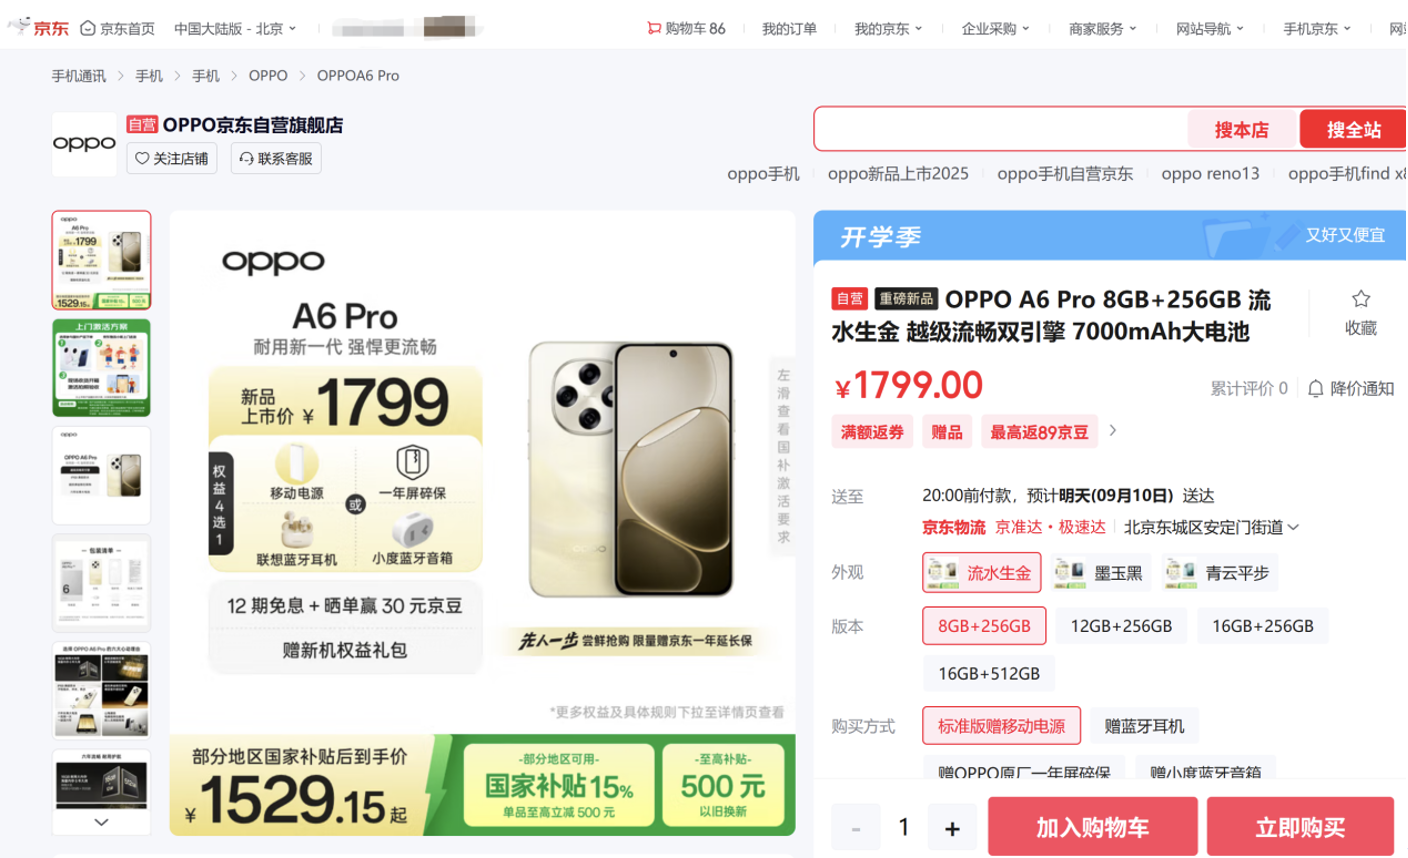The image size is (1408, 858).
Task: Open the 我的京东 menu
Action: [888, 28]
